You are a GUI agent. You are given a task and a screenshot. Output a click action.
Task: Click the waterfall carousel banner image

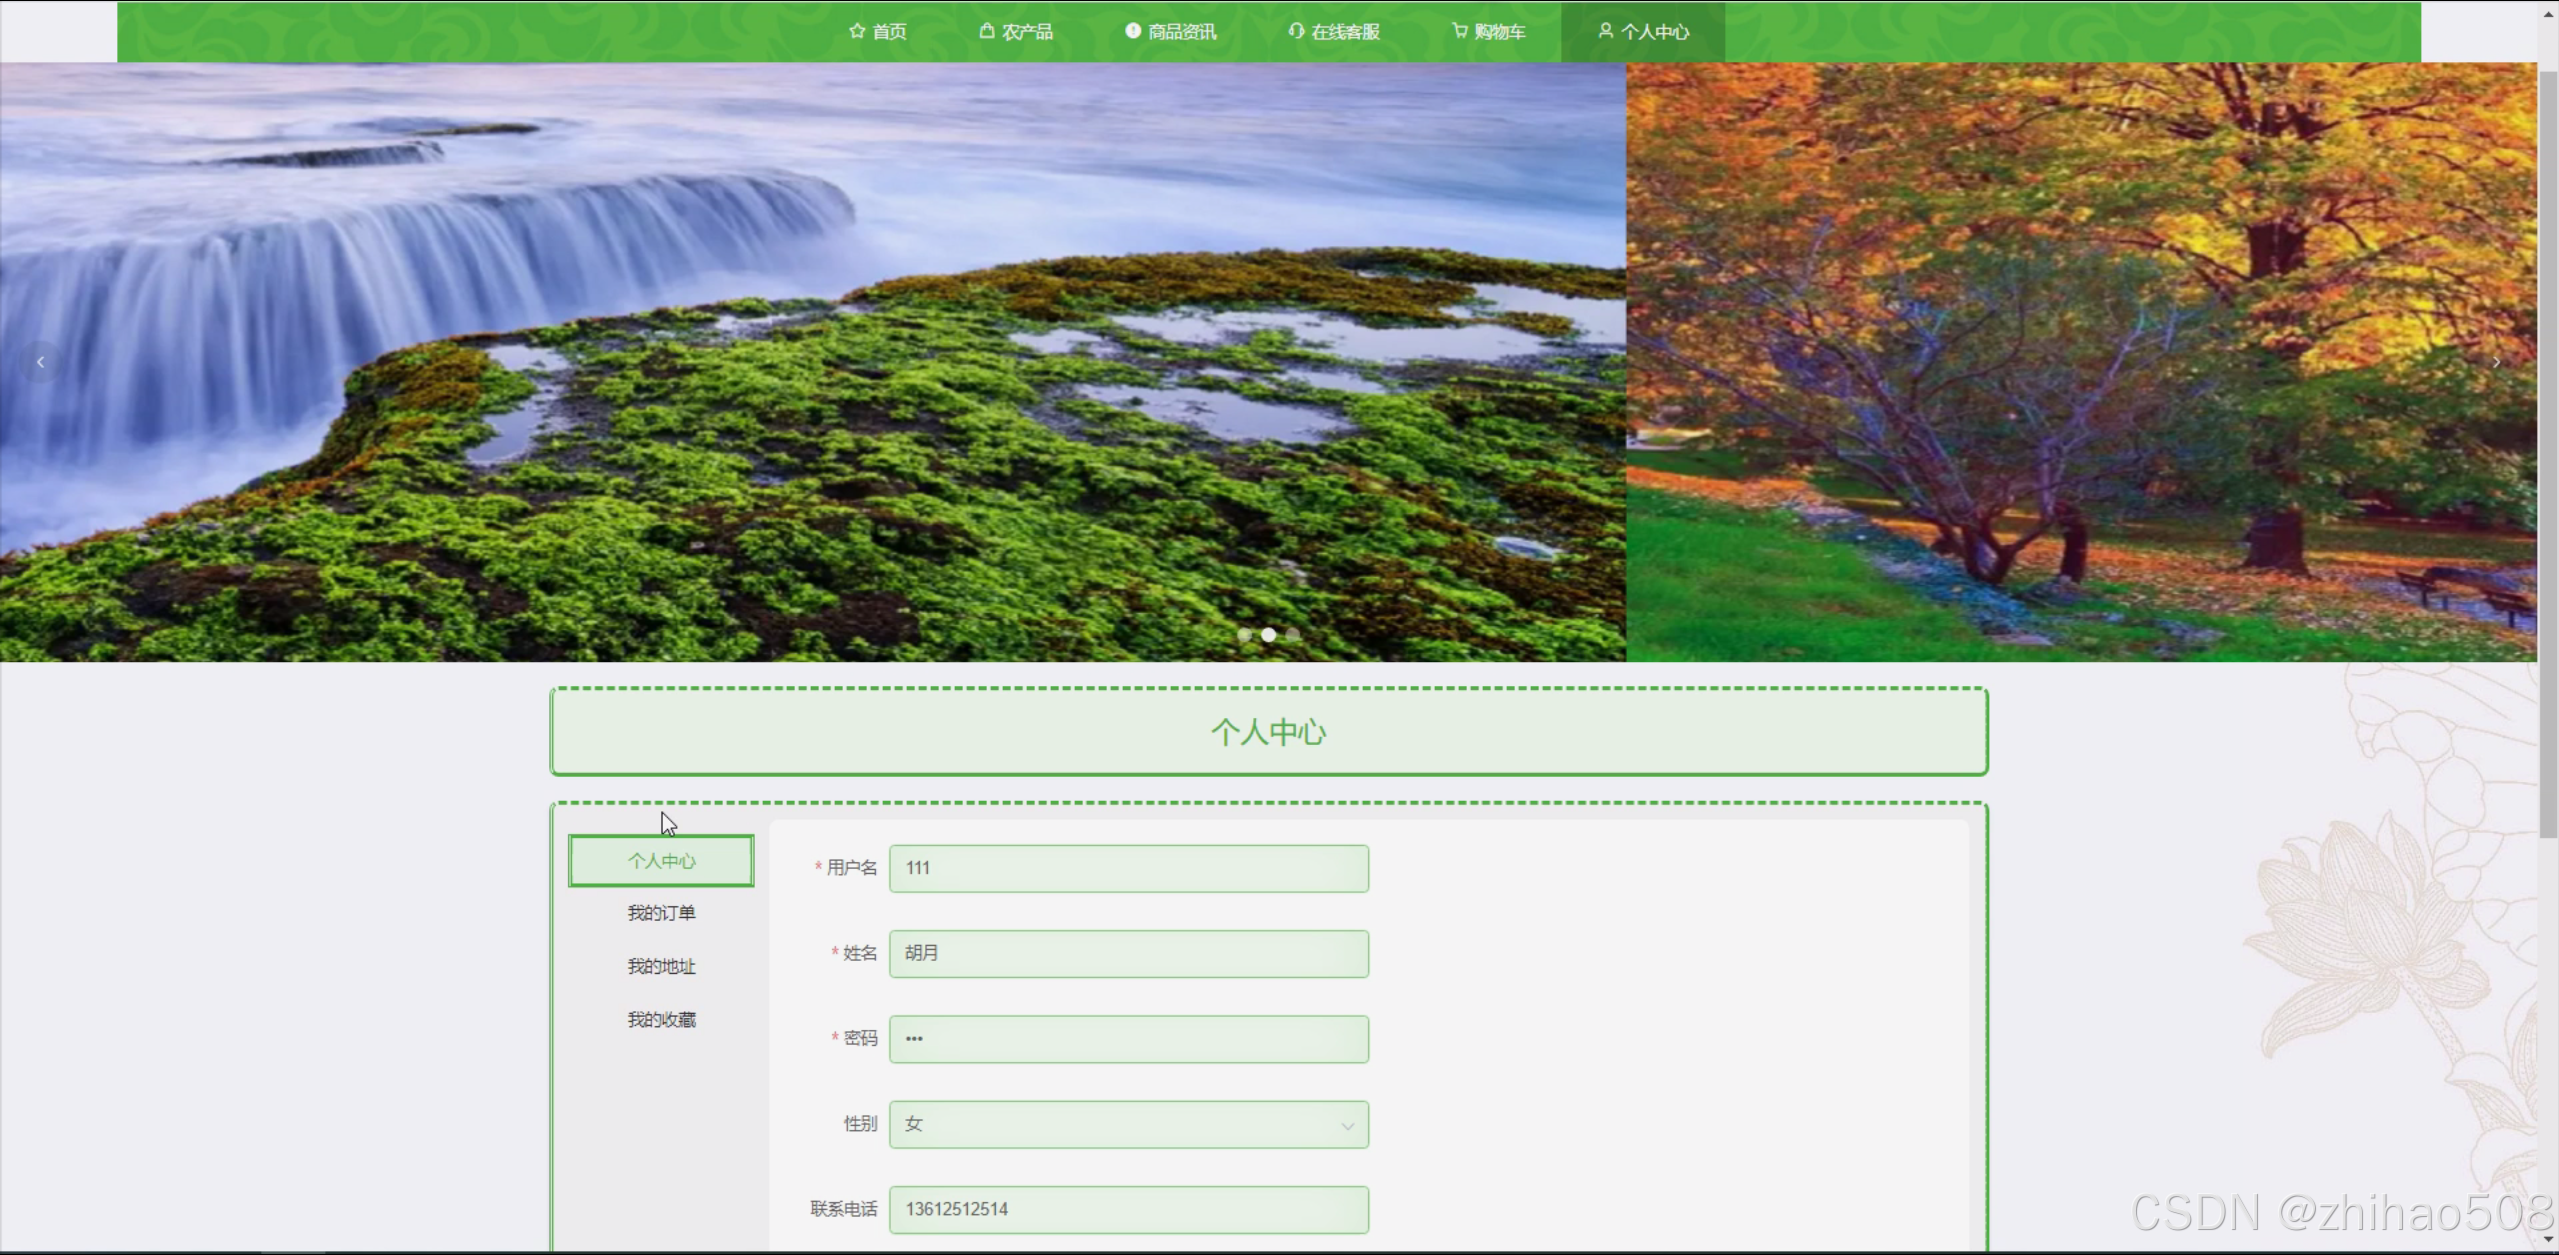click(x=813, y=362)
